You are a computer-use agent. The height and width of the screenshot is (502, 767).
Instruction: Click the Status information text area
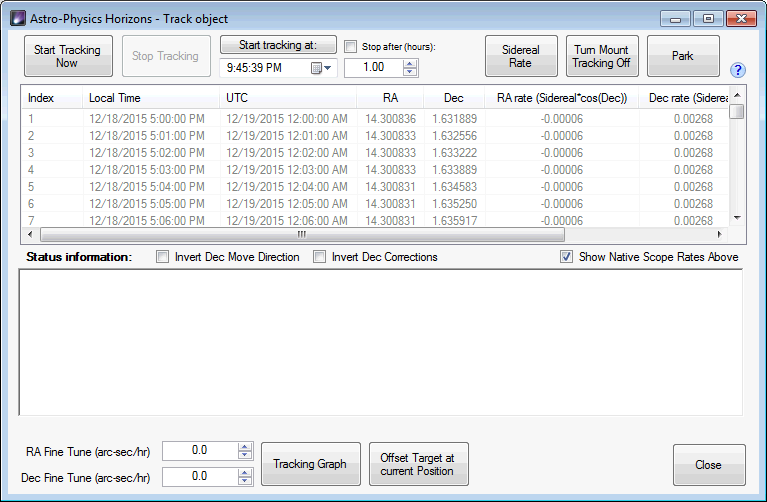coord(381,342)
